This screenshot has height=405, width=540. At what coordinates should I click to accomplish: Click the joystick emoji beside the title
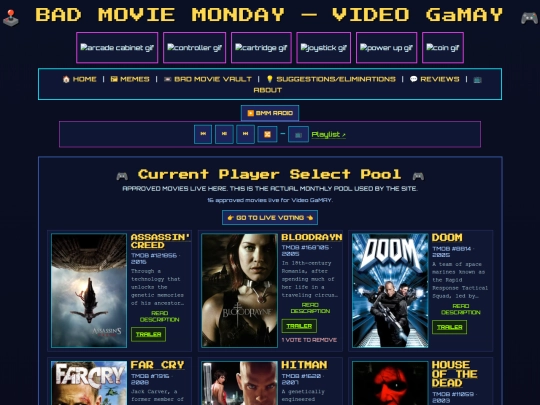11,18
